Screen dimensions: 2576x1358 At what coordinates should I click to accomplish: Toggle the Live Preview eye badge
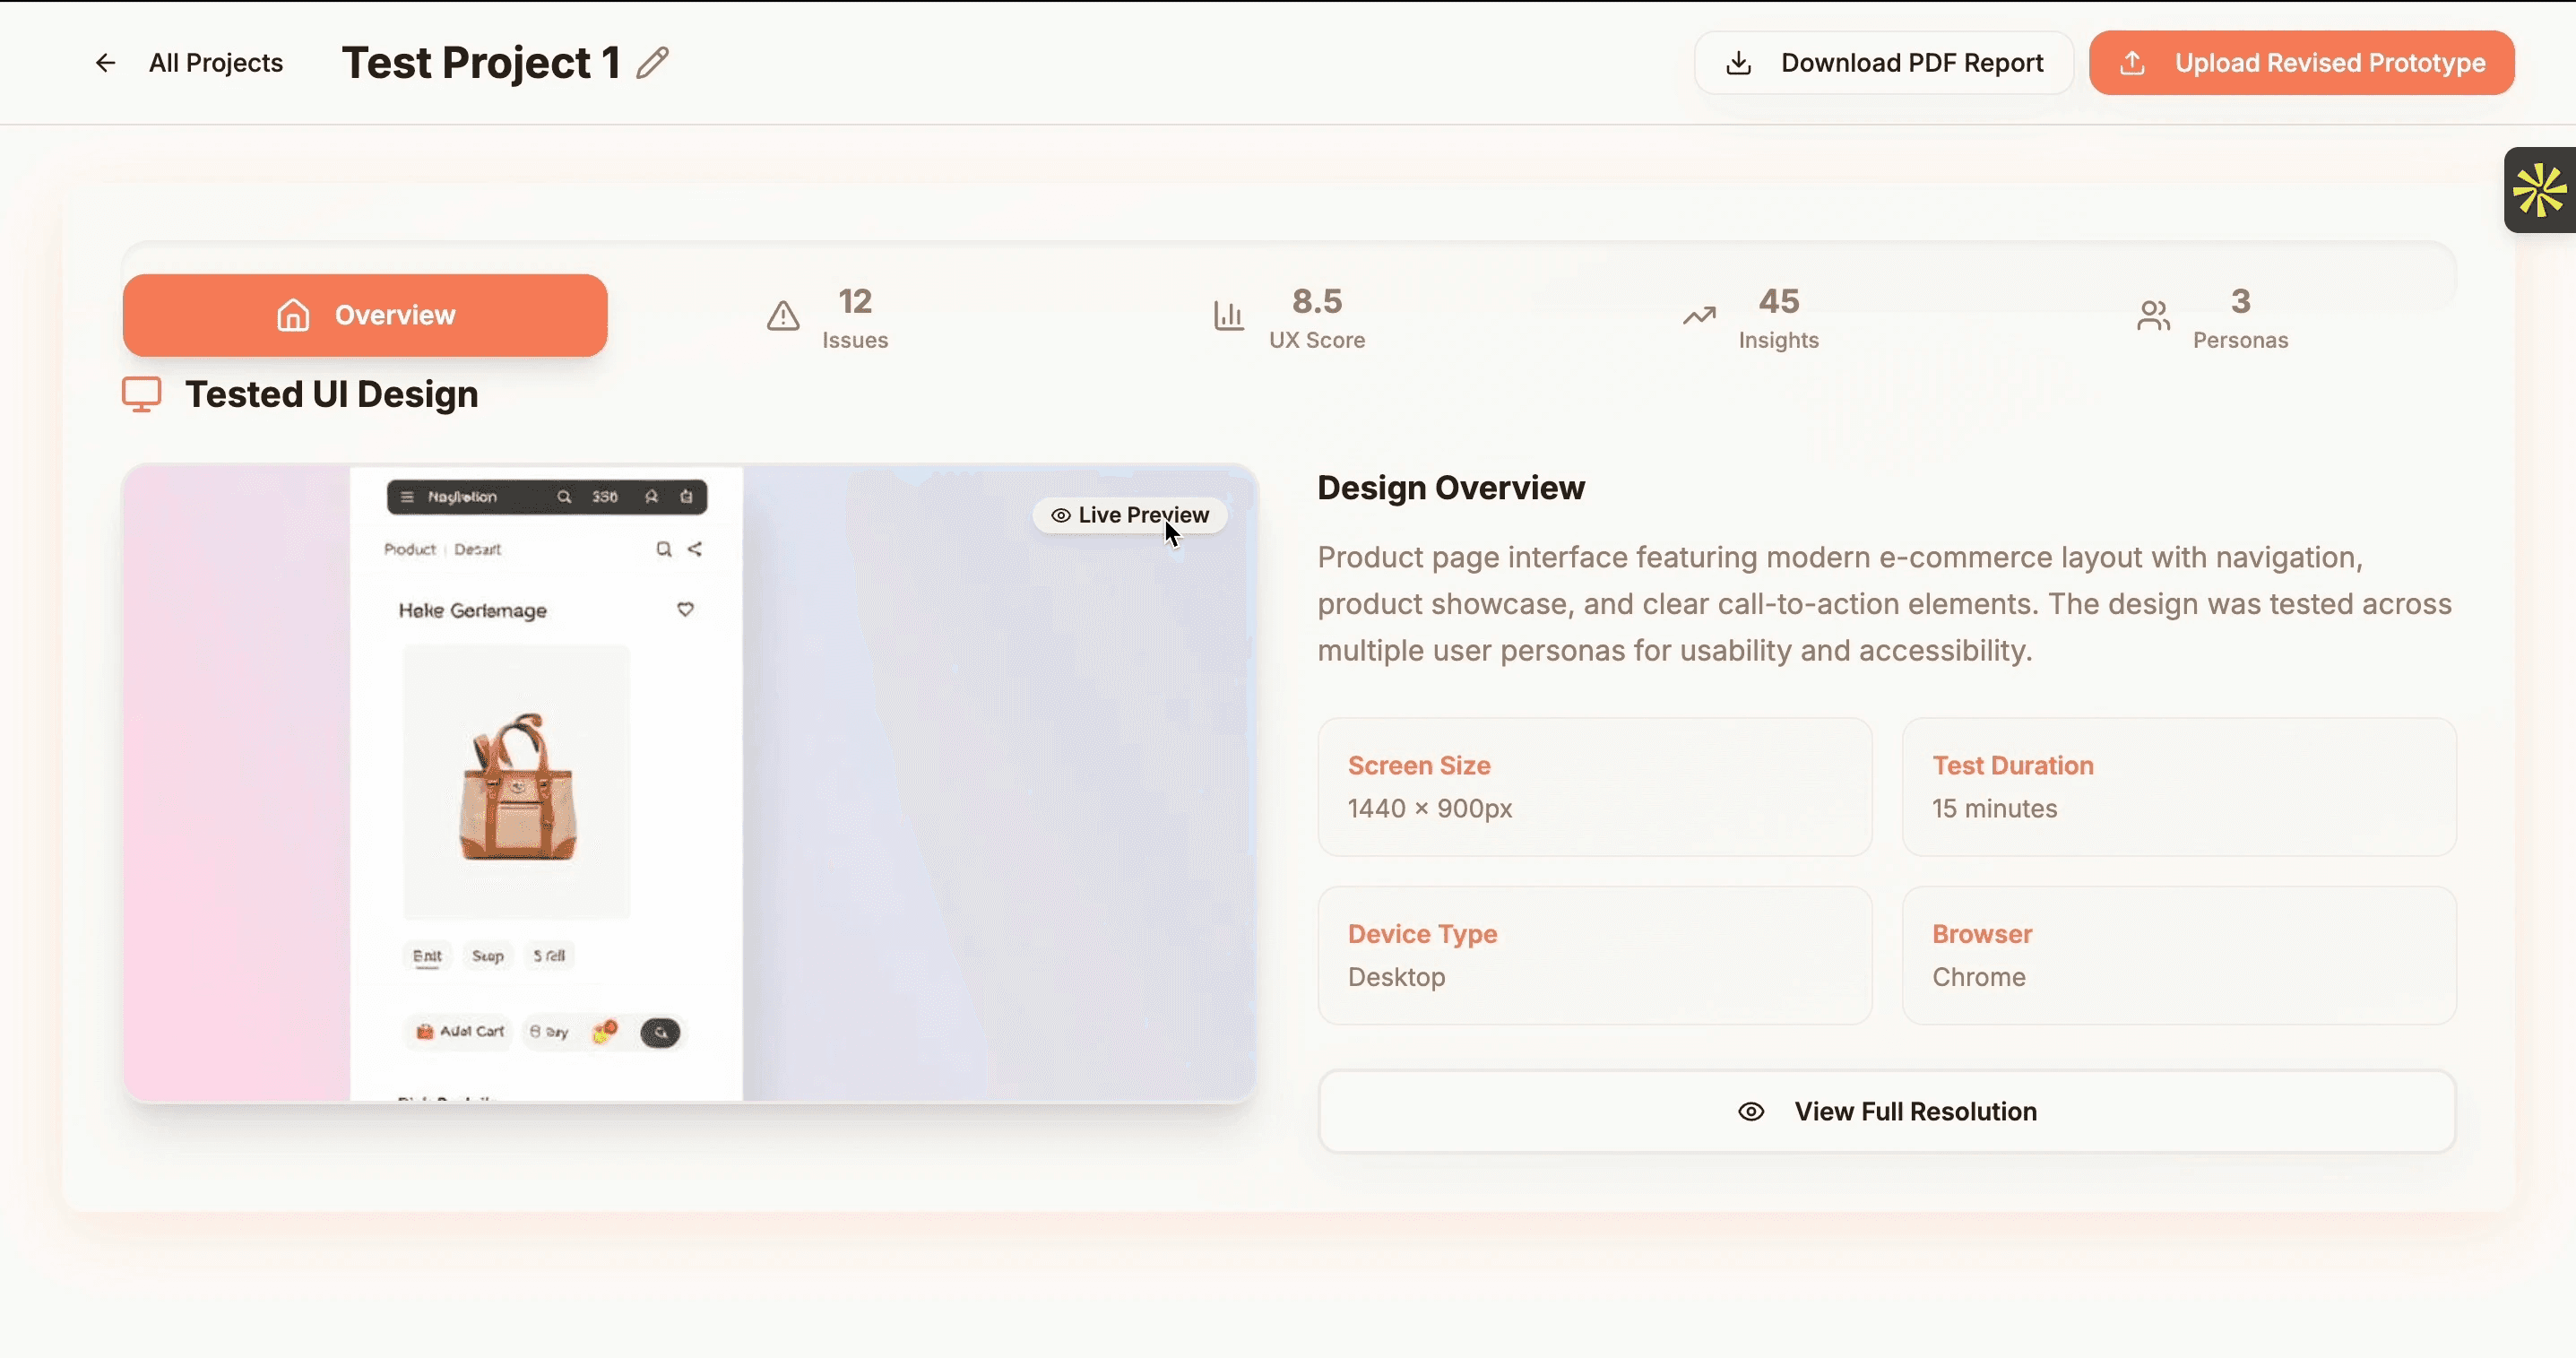pyautogui.click(x=1130, y=515)
